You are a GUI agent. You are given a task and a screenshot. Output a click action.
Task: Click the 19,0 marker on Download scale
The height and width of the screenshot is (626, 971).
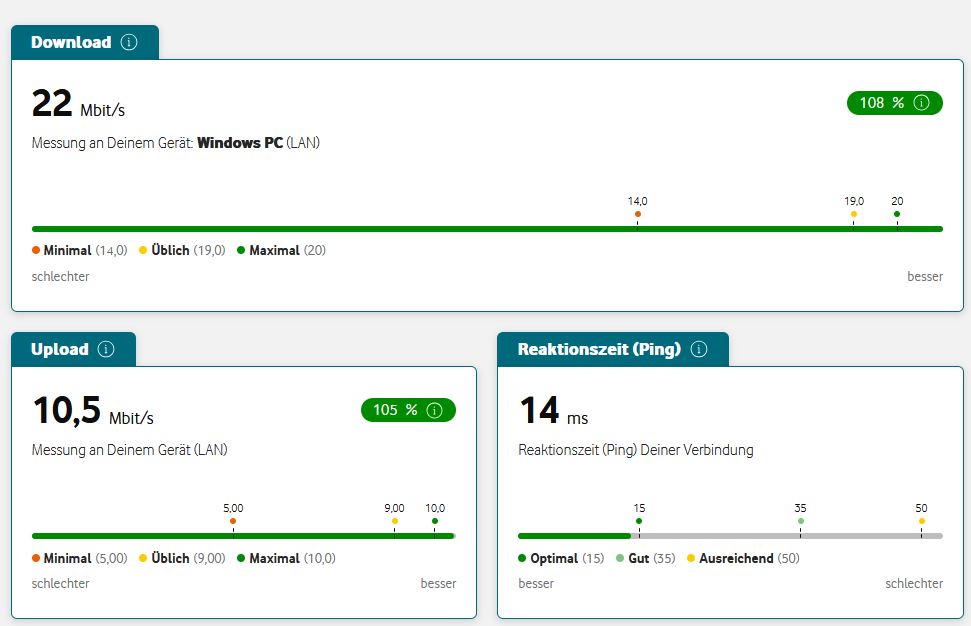(853, 213)
